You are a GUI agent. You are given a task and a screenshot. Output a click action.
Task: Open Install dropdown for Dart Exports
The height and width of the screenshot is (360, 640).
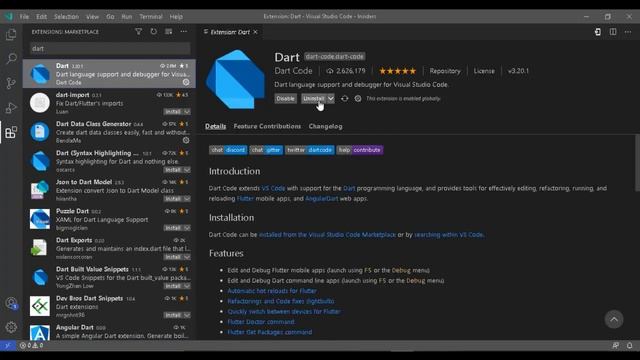pyautogui.click(x=187, y=257)
